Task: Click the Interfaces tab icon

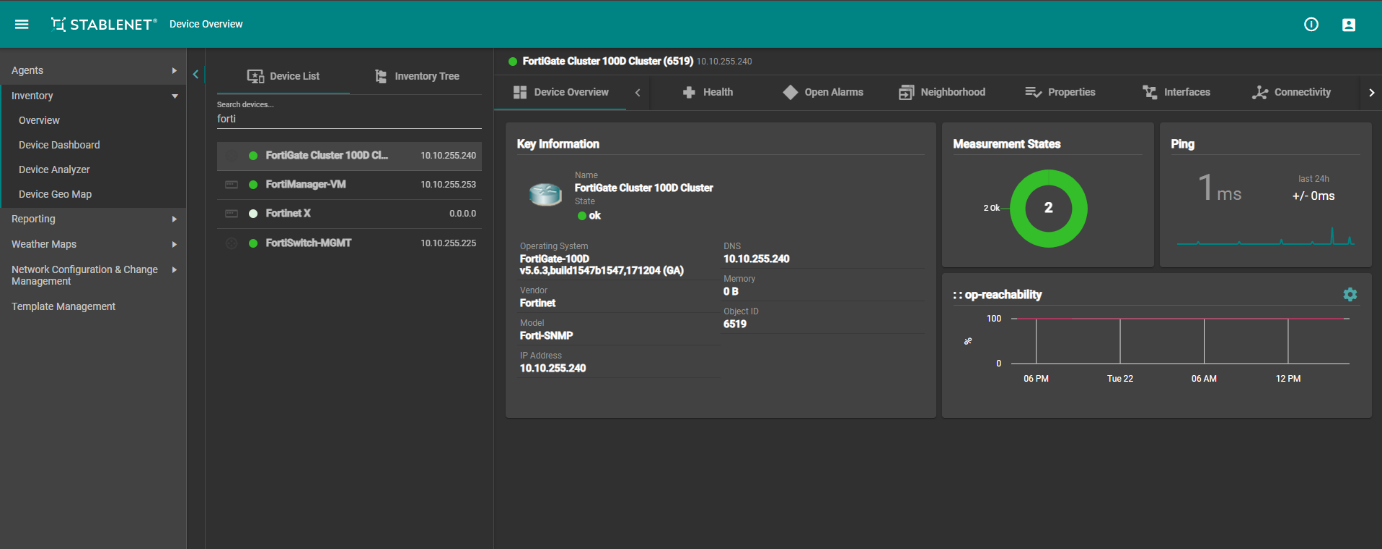Action: (x=1150, y=92)
